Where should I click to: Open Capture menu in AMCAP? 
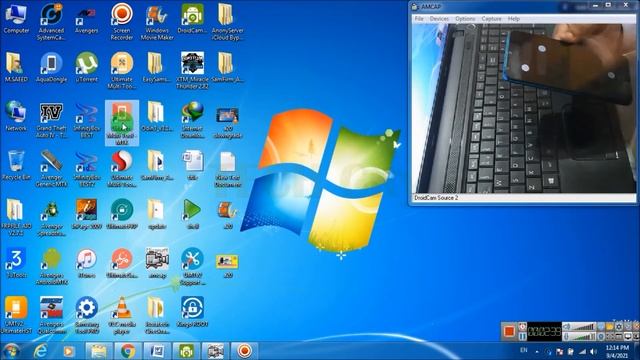[x=491, y=19]
